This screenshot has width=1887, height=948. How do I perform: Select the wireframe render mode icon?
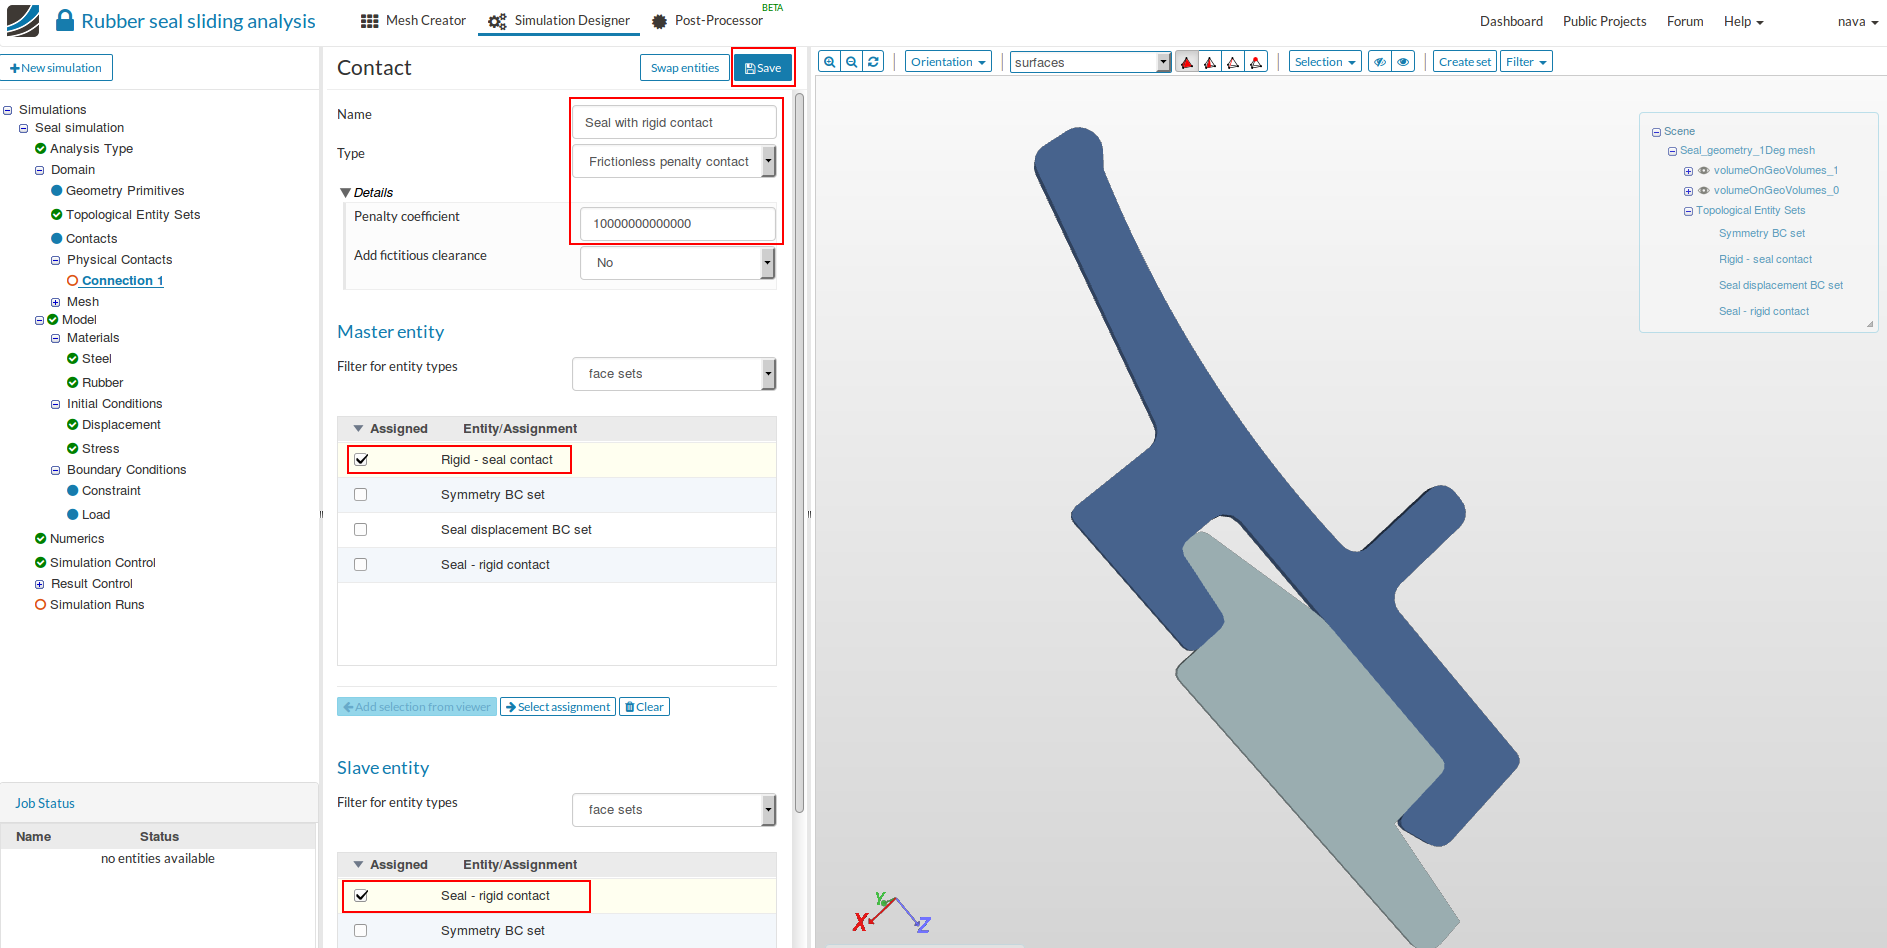tap(1233, 62)
